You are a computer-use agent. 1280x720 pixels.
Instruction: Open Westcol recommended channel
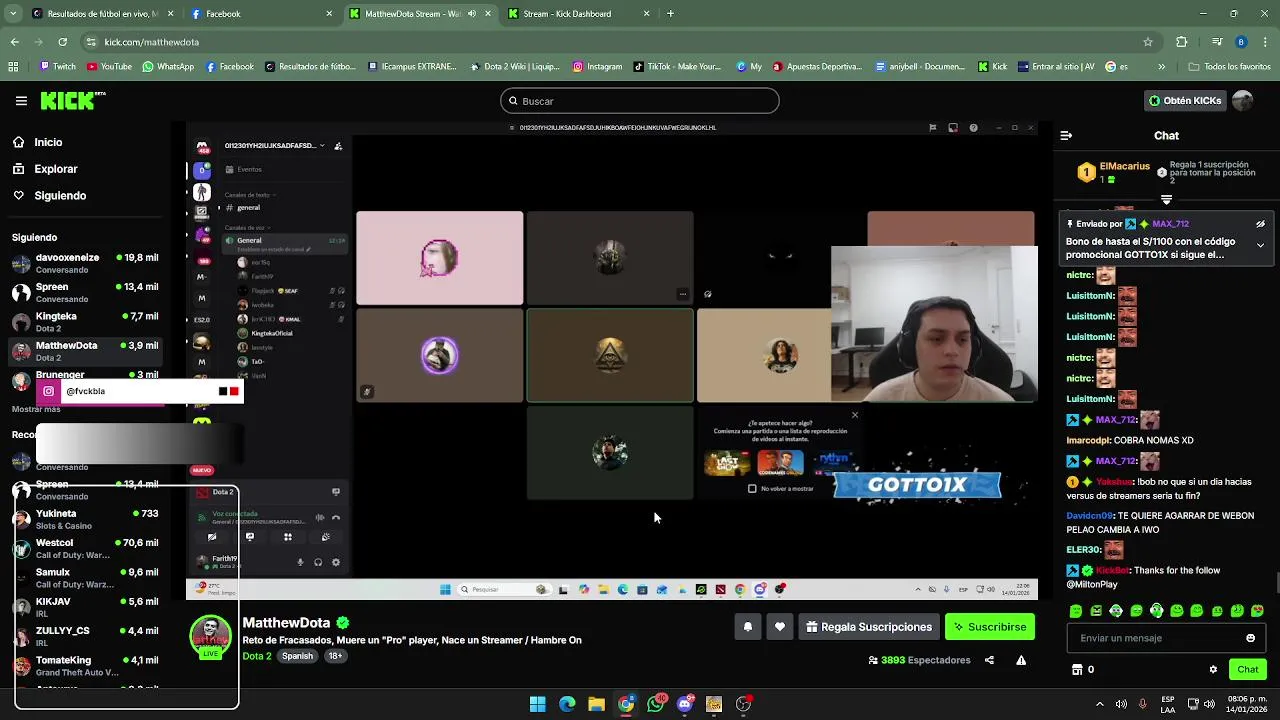85,549
